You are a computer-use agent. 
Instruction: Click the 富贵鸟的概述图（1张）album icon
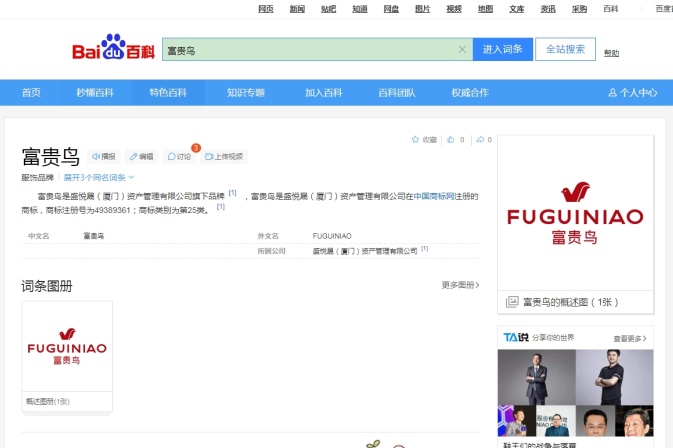click(512, 302)
